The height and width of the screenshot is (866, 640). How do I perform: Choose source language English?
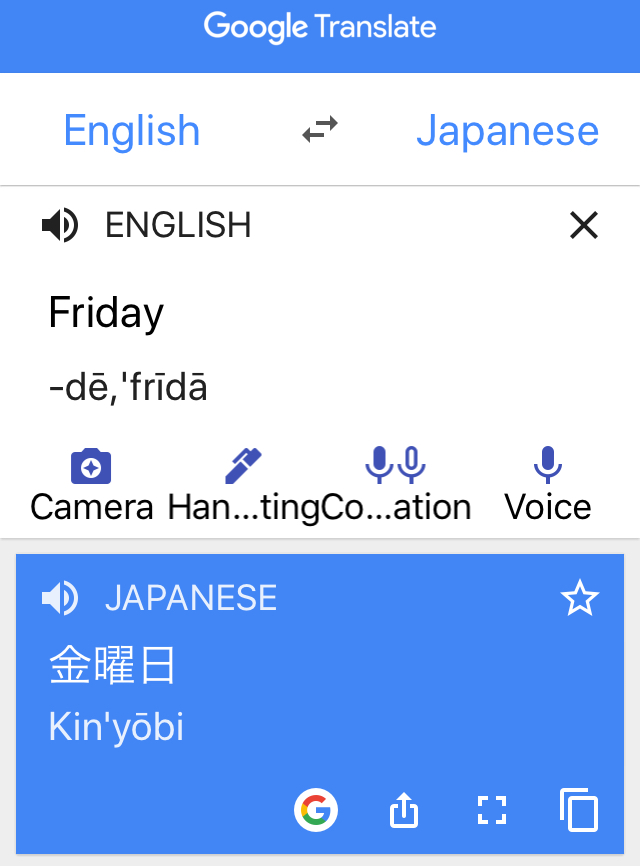tap(131, 130)
